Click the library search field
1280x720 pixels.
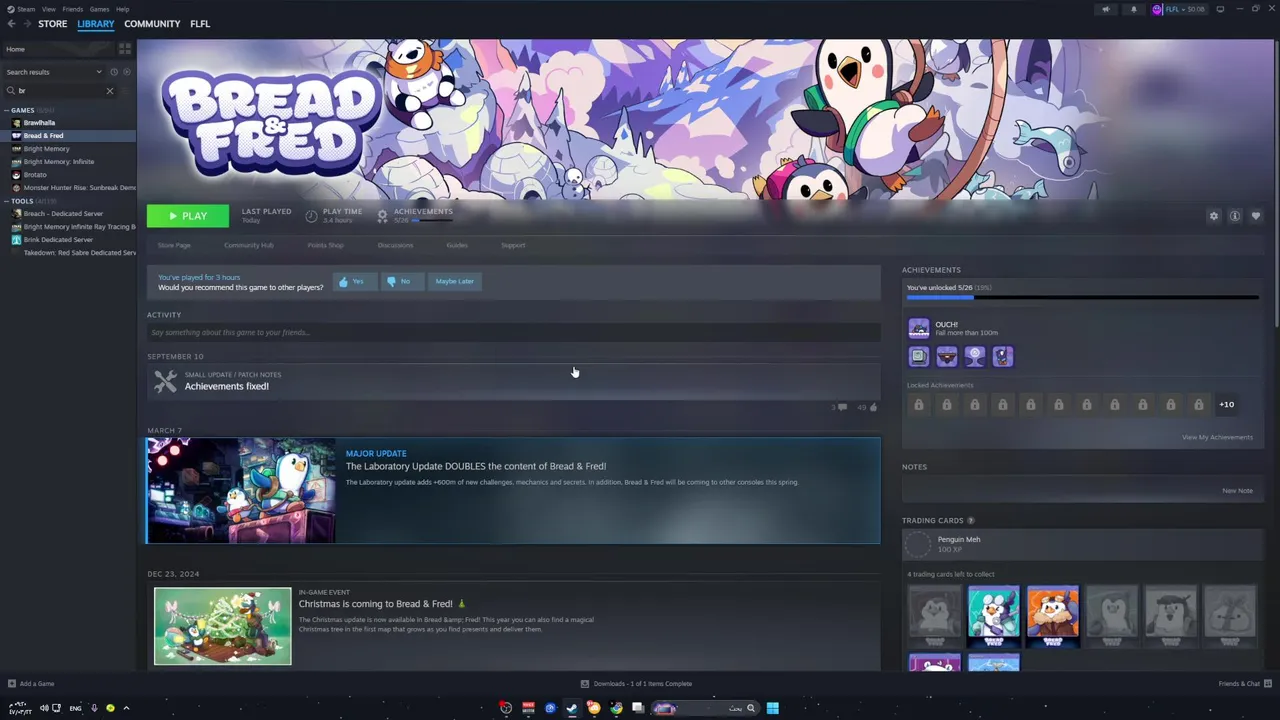click(x=58, y=91)
